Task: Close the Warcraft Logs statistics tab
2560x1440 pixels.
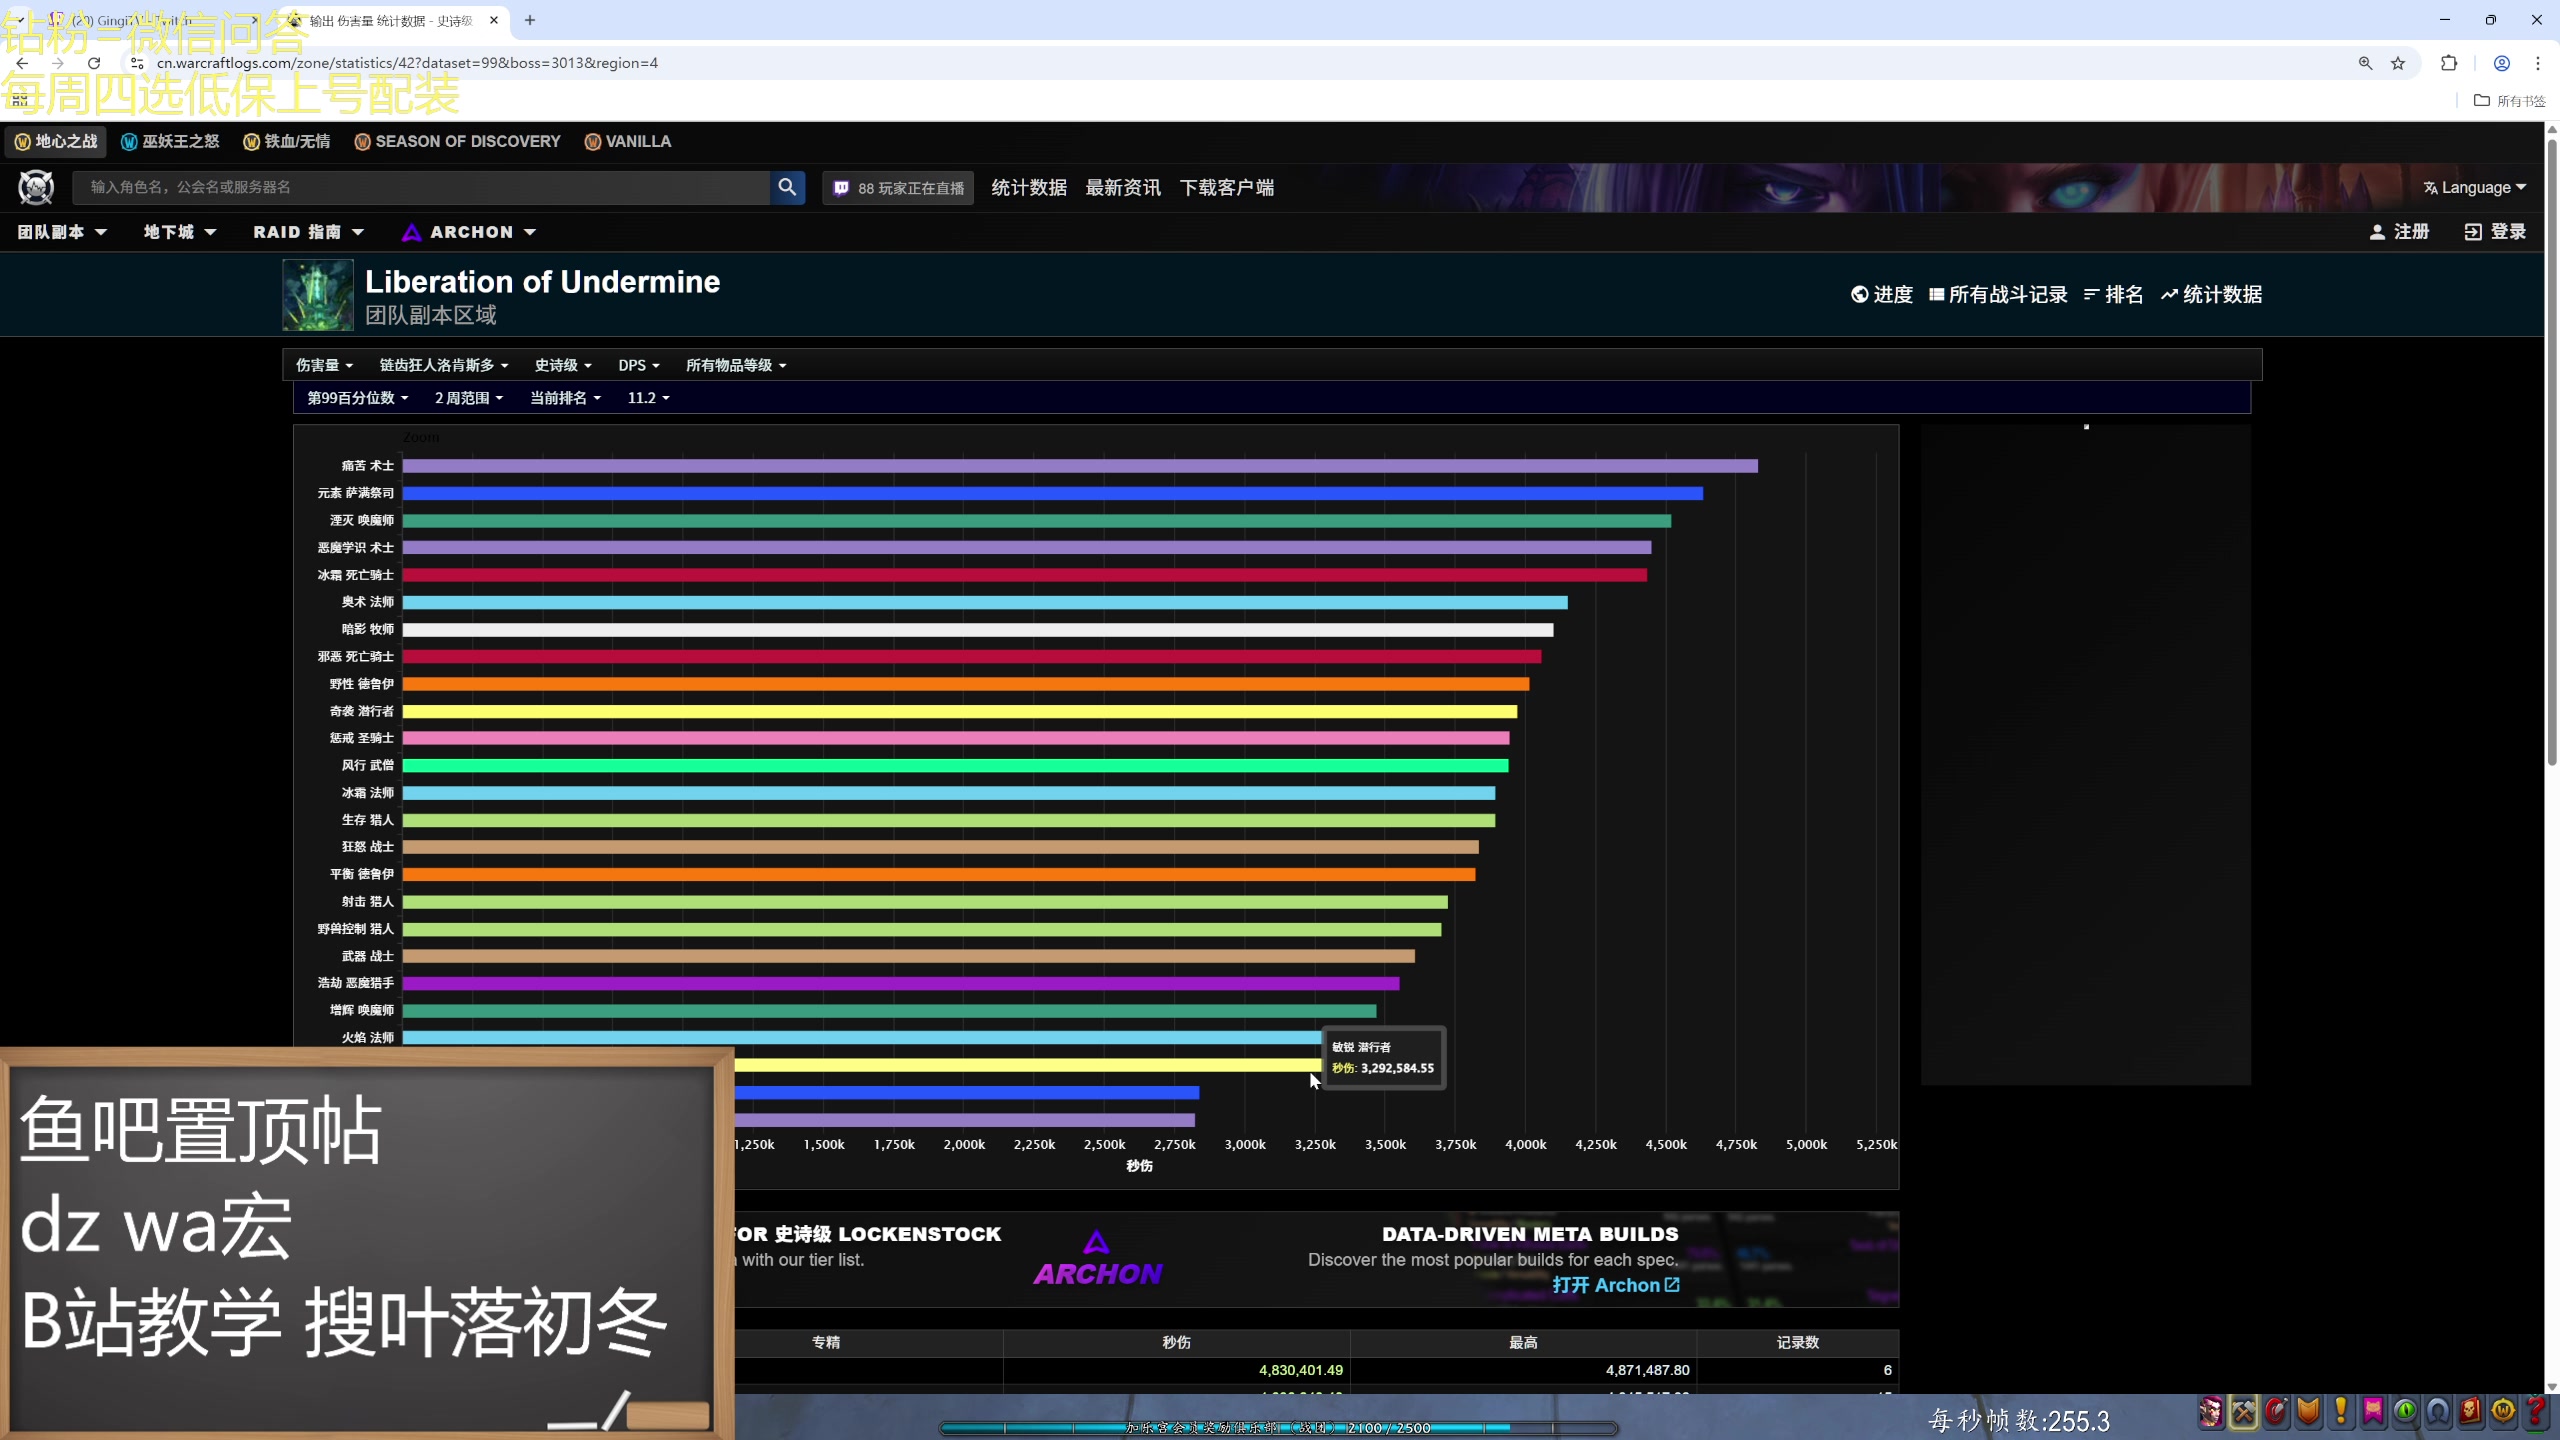Action: tap(494, 20)
